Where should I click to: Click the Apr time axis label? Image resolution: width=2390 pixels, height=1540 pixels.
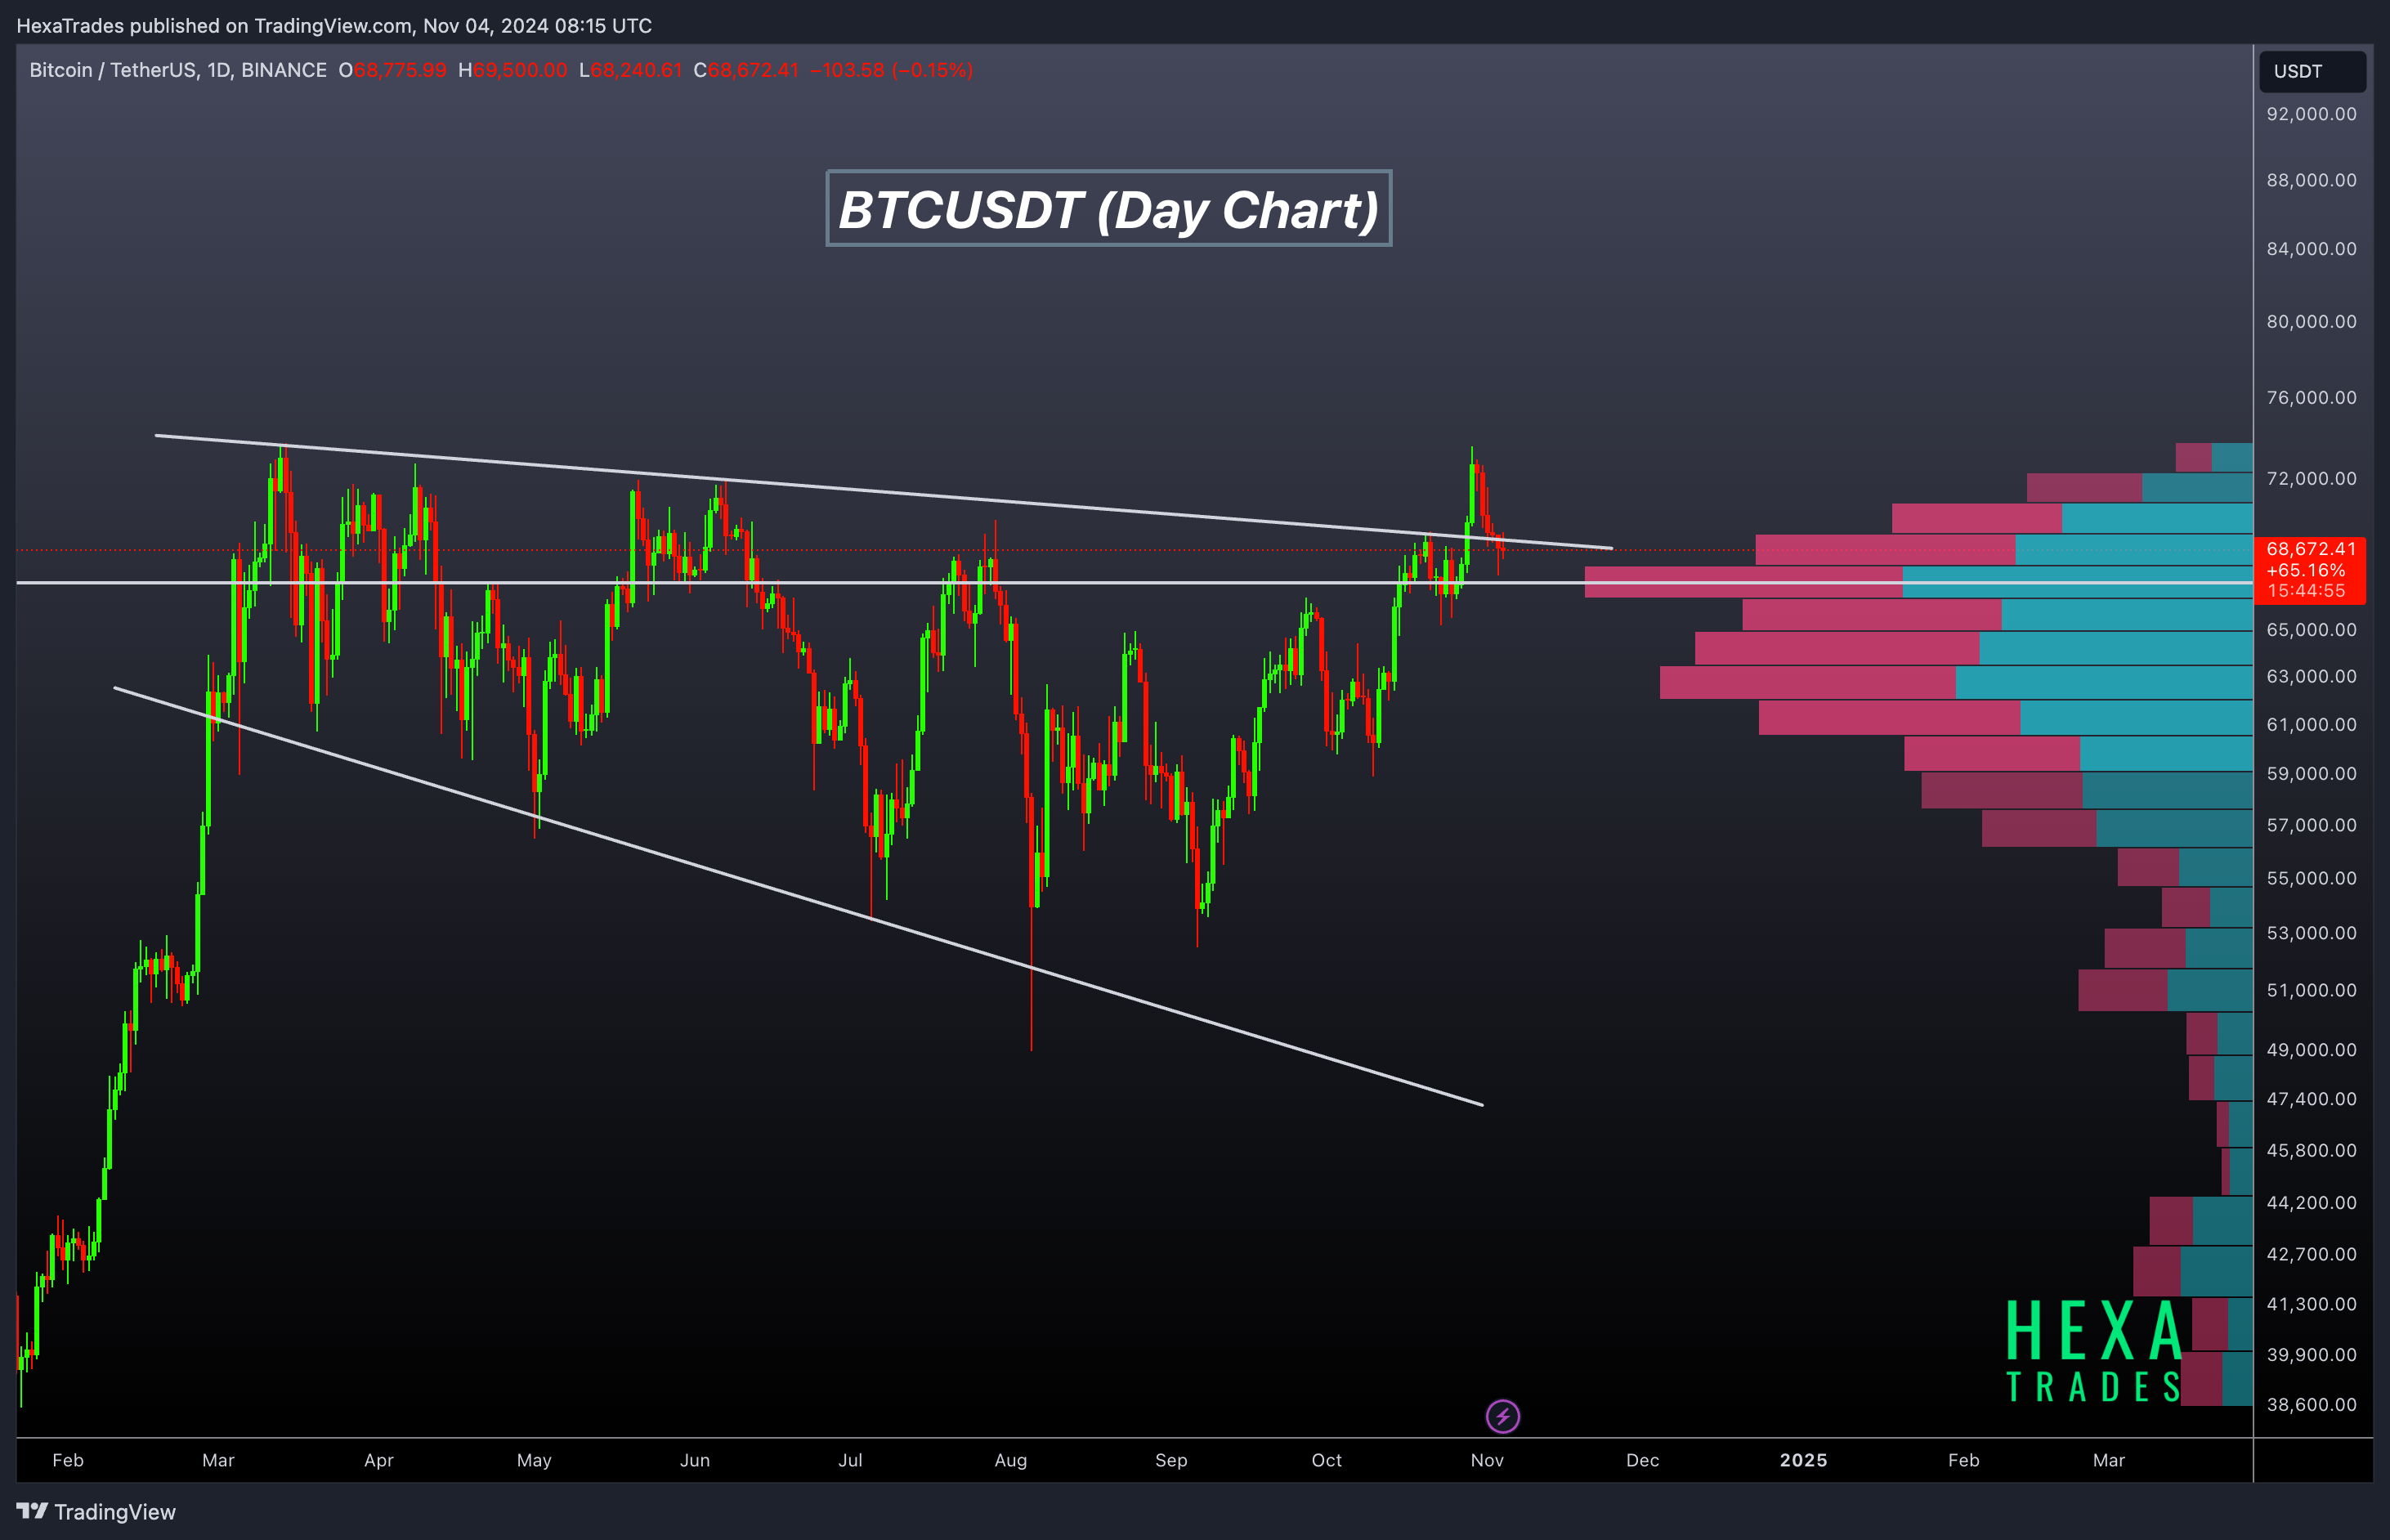379,1460
